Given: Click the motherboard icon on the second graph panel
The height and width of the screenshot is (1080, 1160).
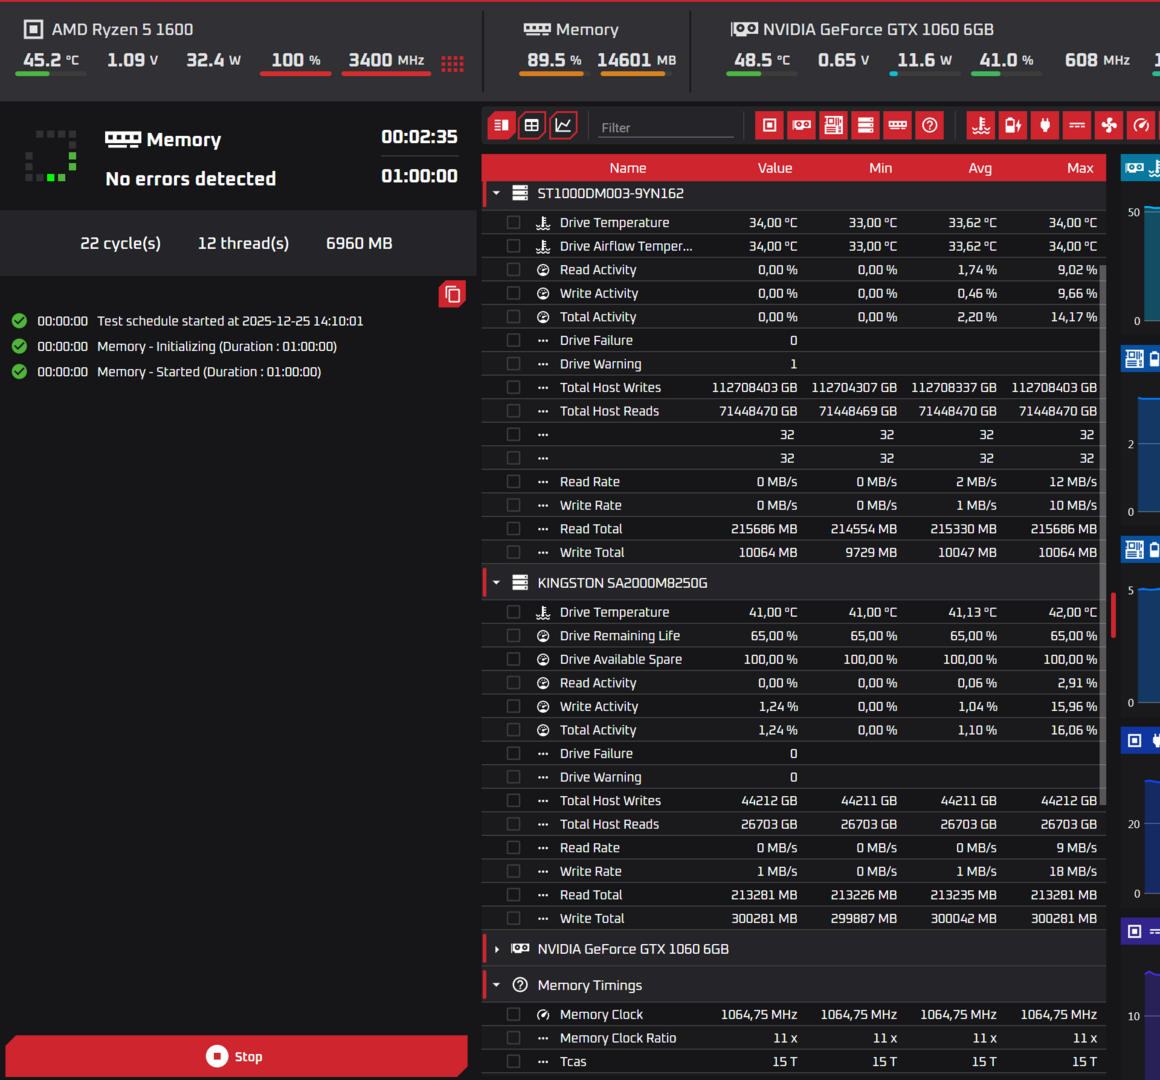Looking at the screenshot, I should pyautogui.click(x=1134, y=360).
